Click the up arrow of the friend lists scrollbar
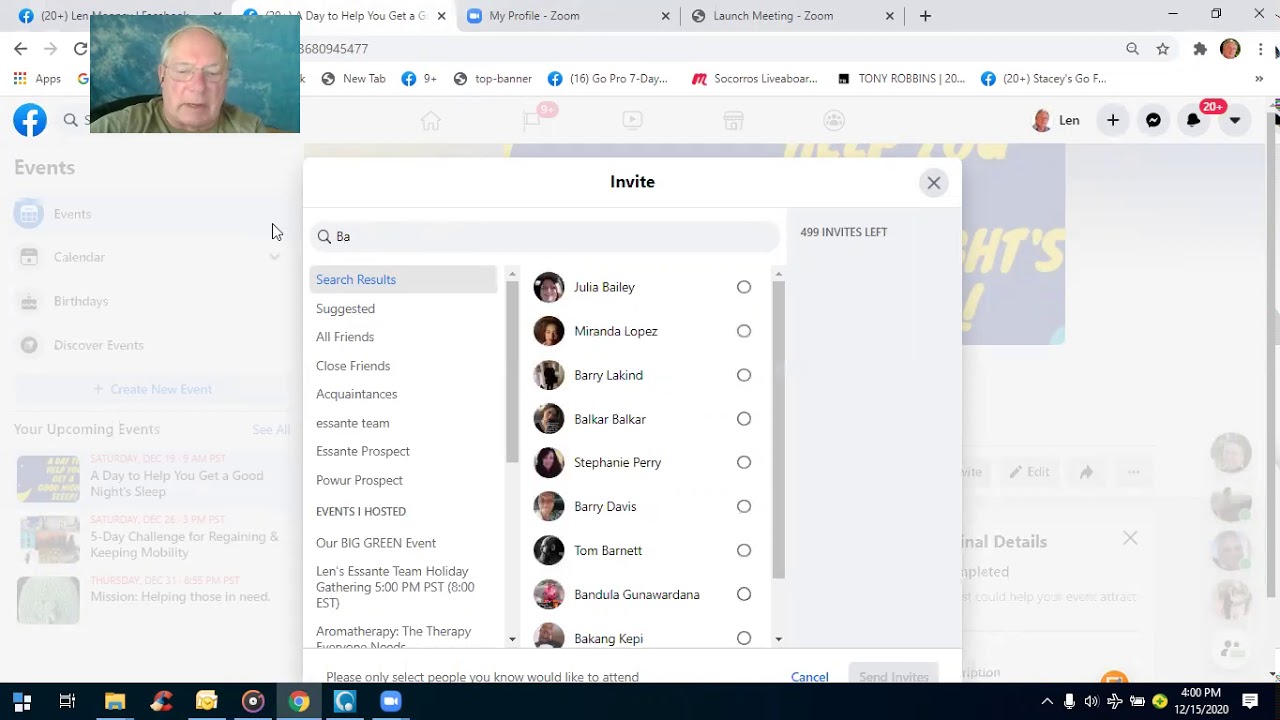 512,274
